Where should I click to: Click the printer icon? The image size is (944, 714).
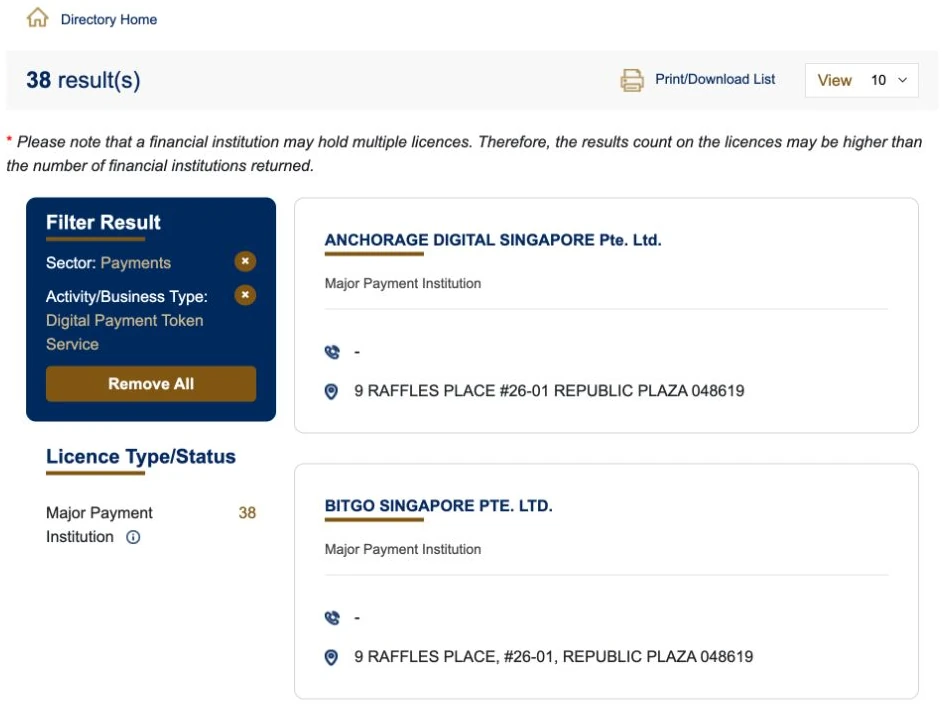tap(632, 80)
